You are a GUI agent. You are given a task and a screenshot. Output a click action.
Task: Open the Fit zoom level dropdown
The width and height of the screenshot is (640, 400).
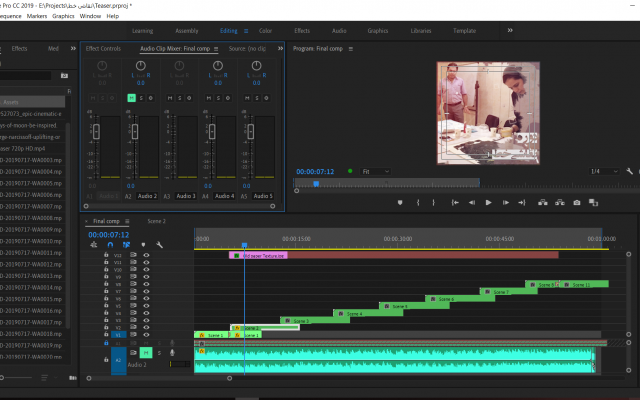click(375, 171)
